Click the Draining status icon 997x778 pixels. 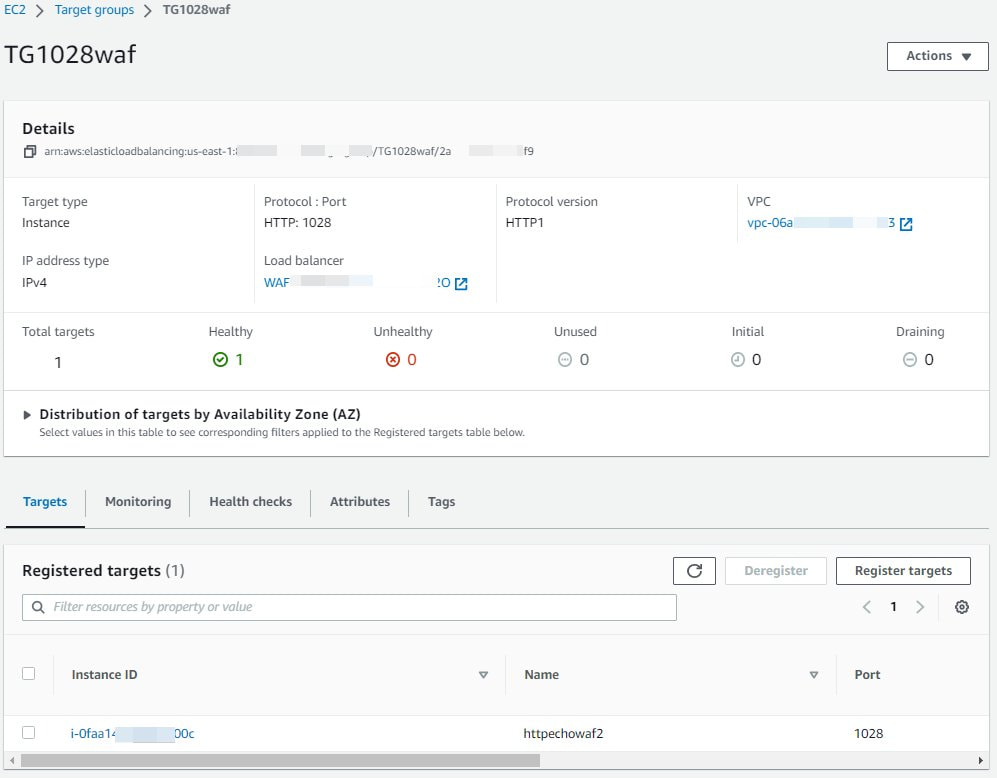pos(910,360)
